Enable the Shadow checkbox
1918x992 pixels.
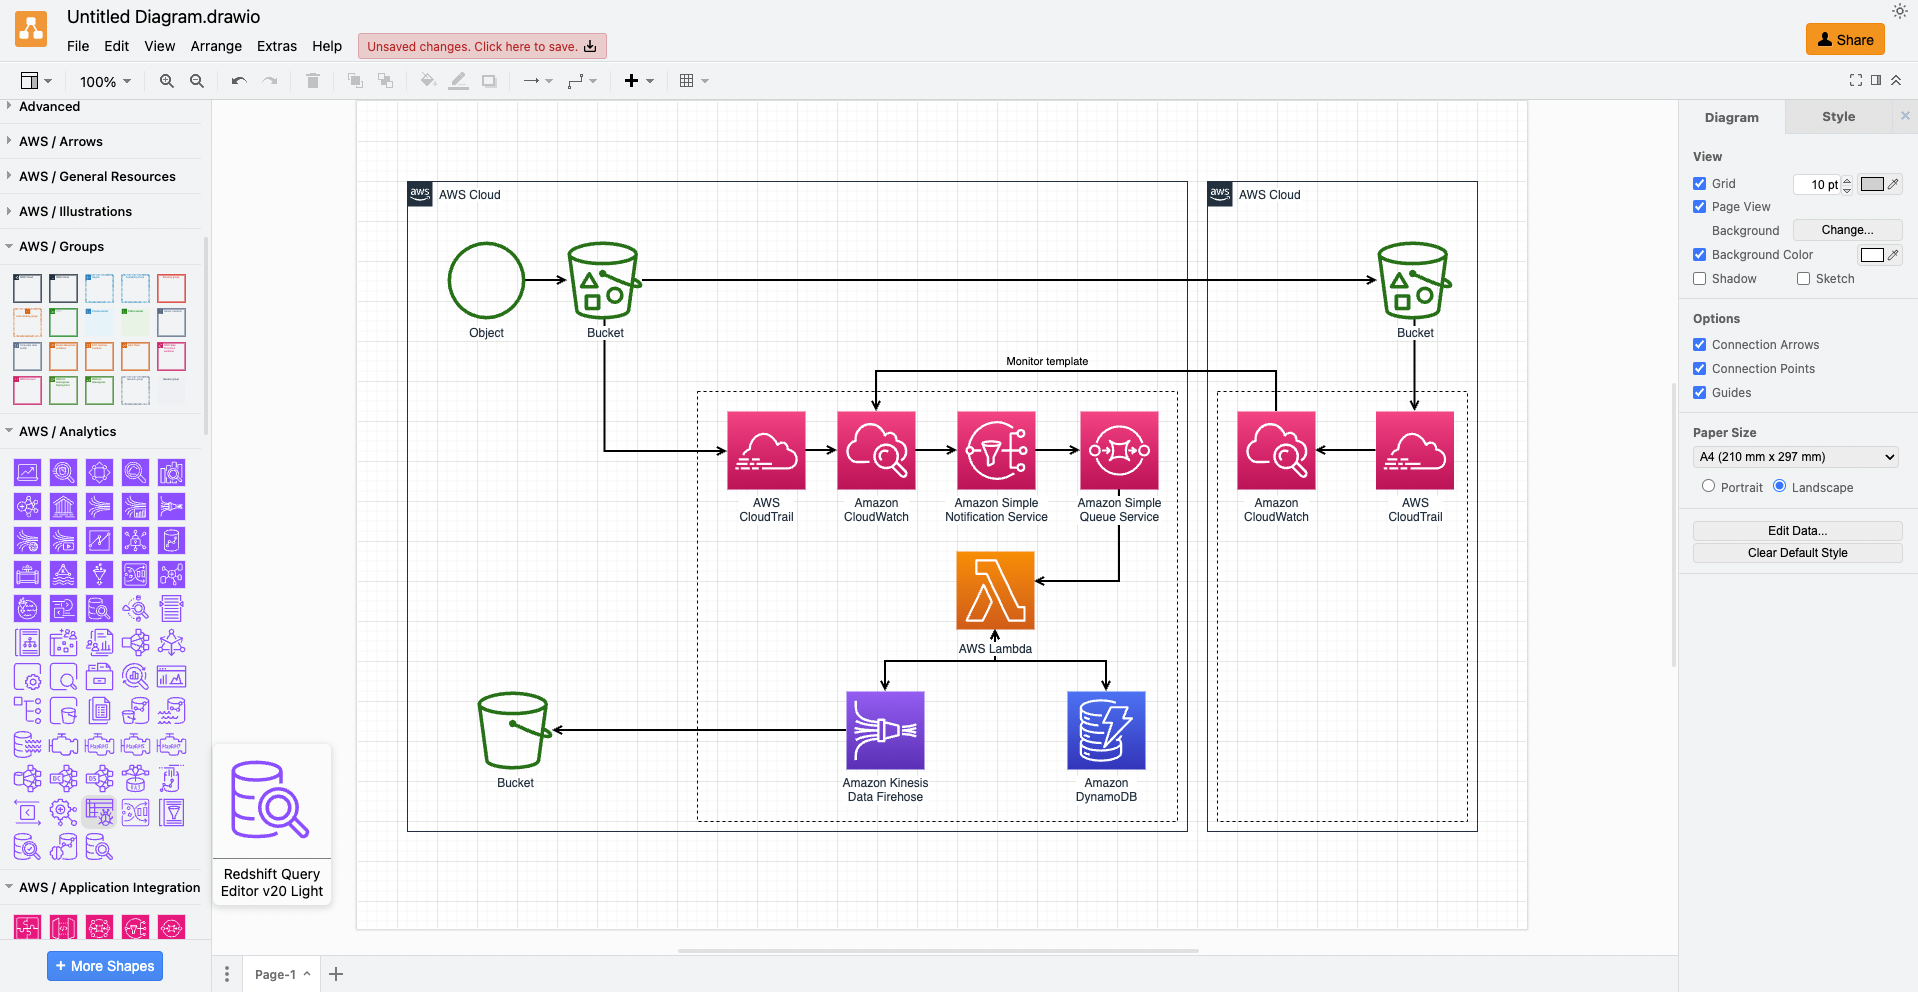pyautogui.click(x=1699, y=278)
